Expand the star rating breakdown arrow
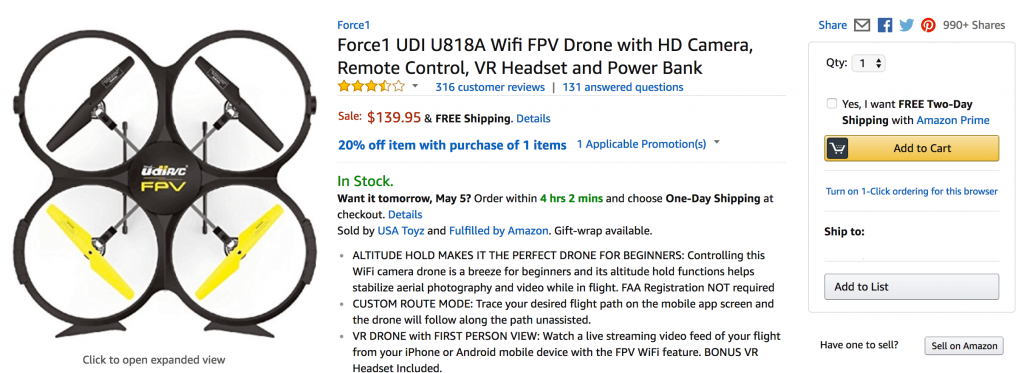The width and height of the screenshot is (1024, 373). tap(415, 86)
